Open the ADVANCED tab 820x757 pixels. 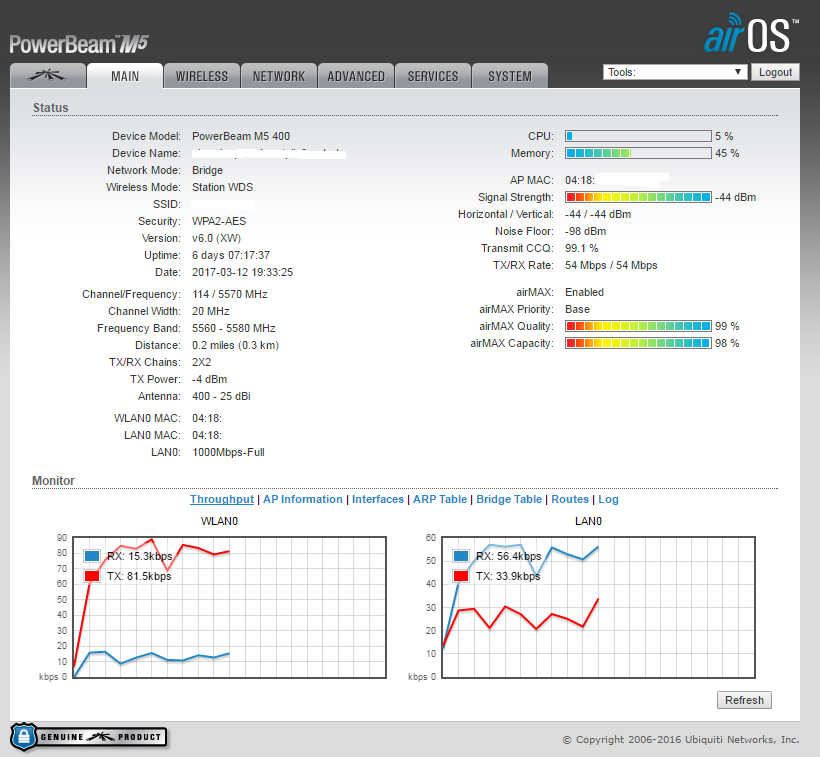[356, 76]
